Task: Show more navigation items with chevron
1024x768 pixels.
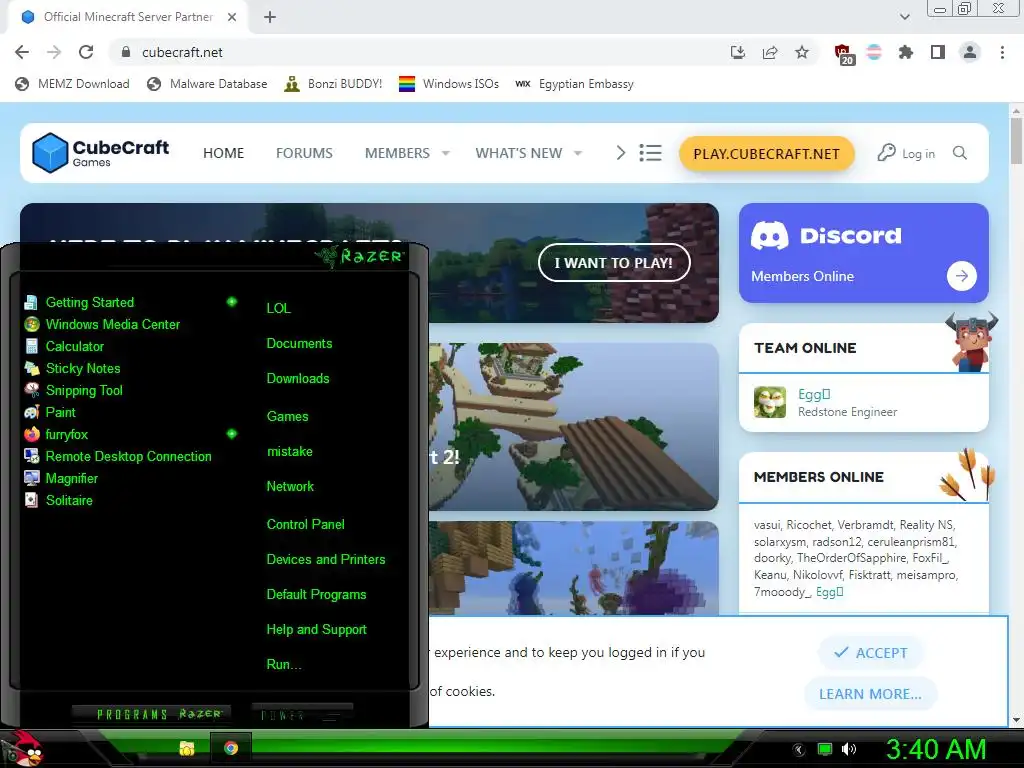Action: [620, 153]
